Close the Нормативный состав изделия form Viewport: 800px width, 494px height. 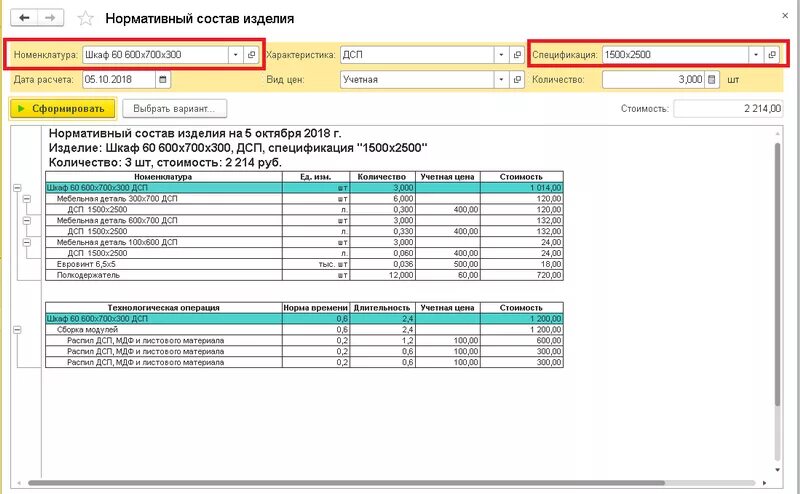pos(785,16)
